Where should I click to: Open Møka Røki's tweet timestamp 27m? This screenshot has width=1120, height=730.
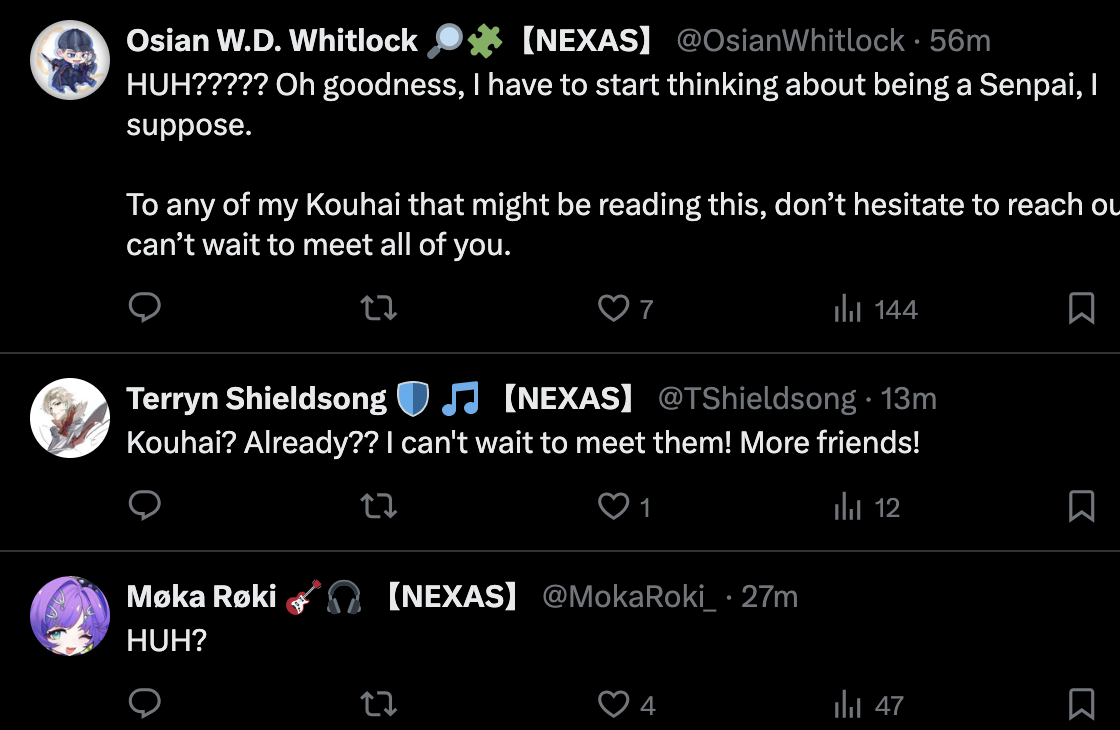[x=769, y=597]
